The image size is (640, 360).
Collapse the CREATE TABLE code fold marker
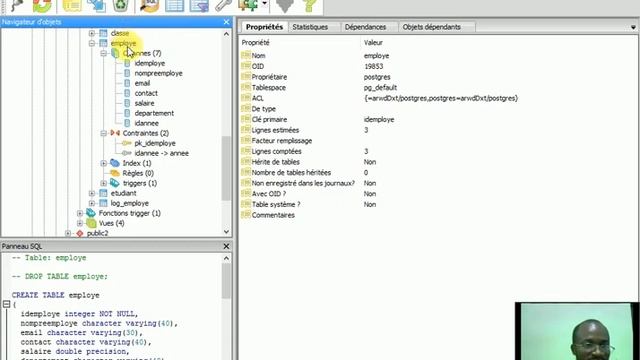[x=7, y=304]
